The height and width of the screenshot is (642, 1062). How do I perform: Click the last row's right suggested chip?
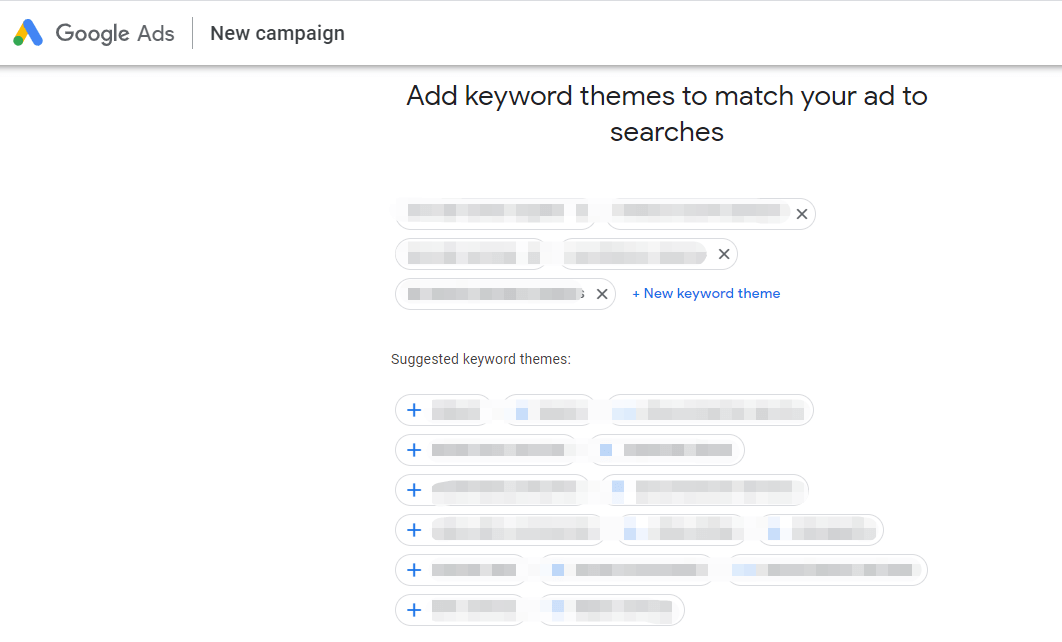(x=612, y=610)
